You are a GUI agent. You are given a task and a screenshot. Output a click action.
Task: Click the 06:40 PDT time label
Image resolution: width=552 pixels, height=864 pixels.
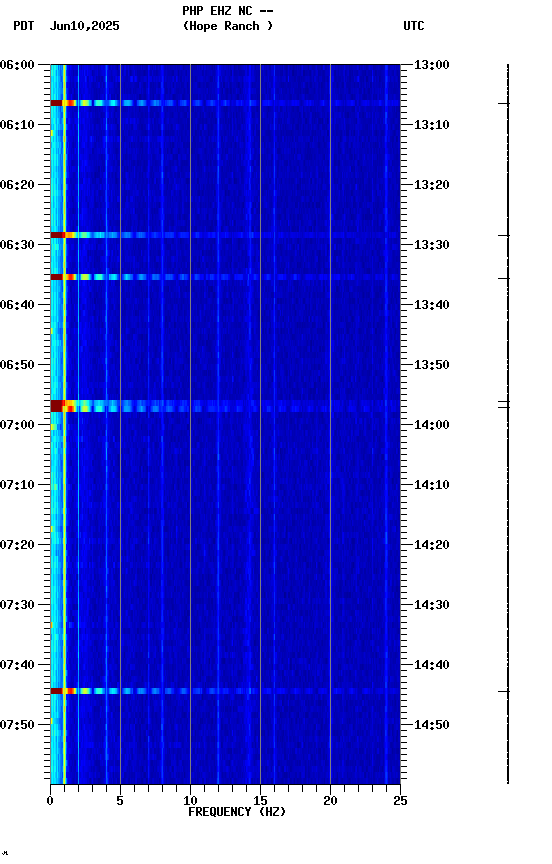17,305
